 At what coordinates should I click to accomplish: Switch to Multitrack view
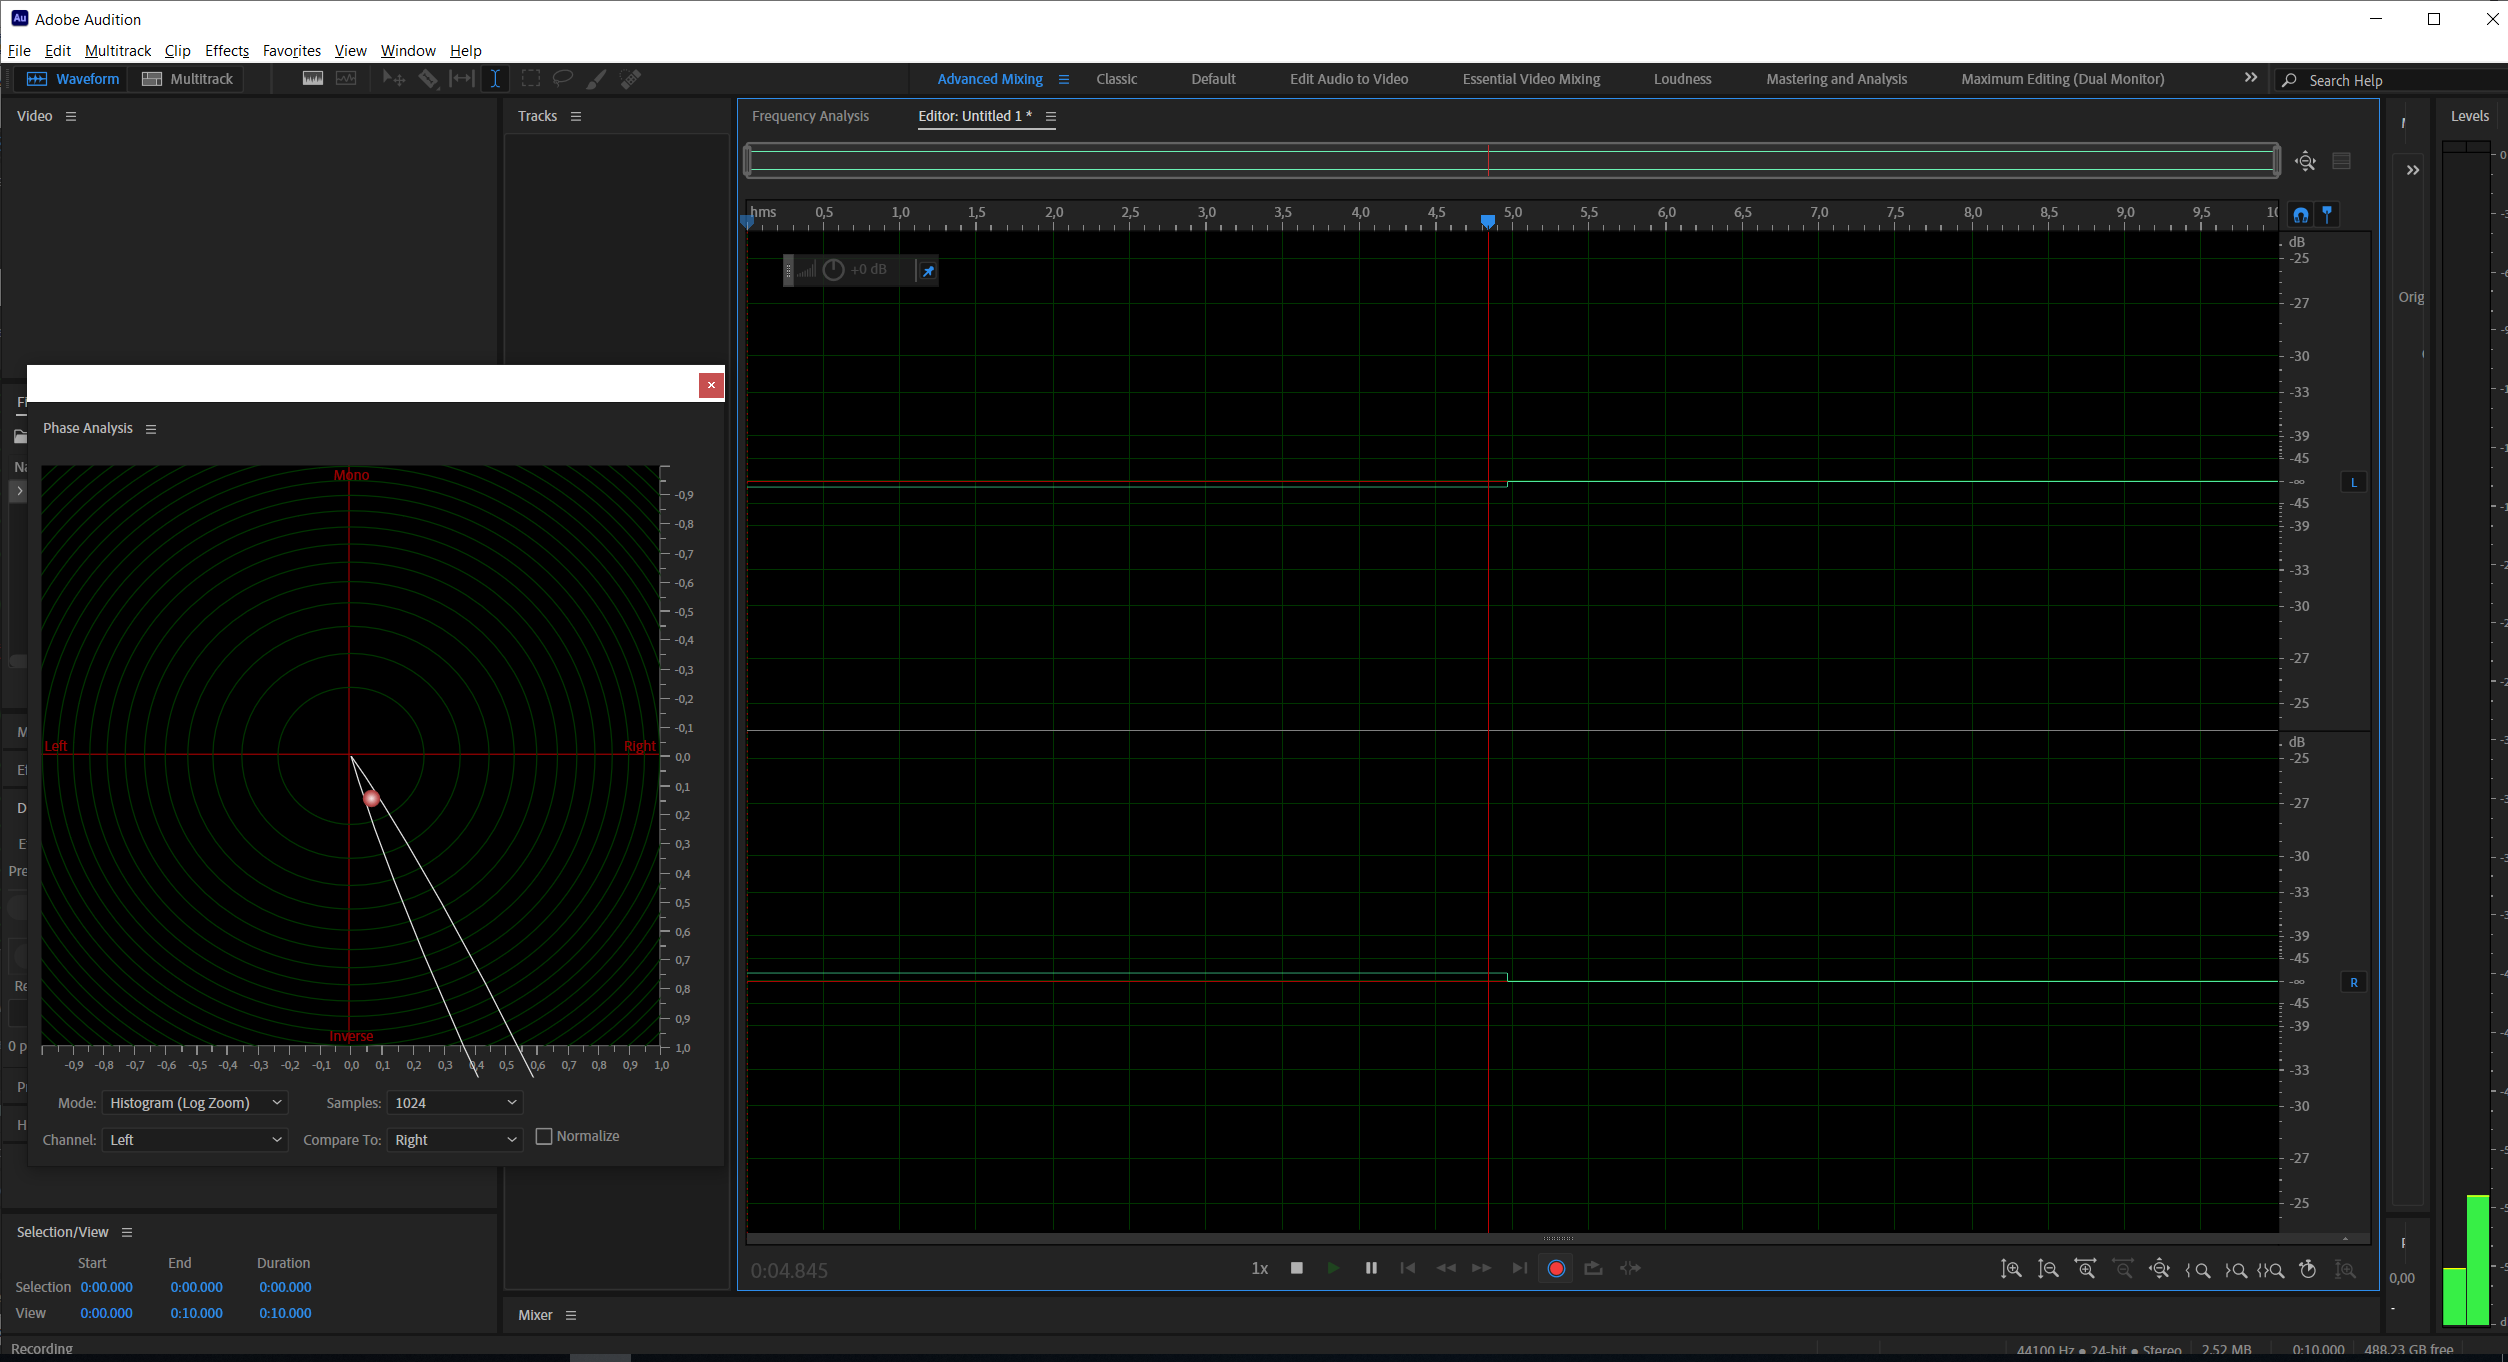188,79
